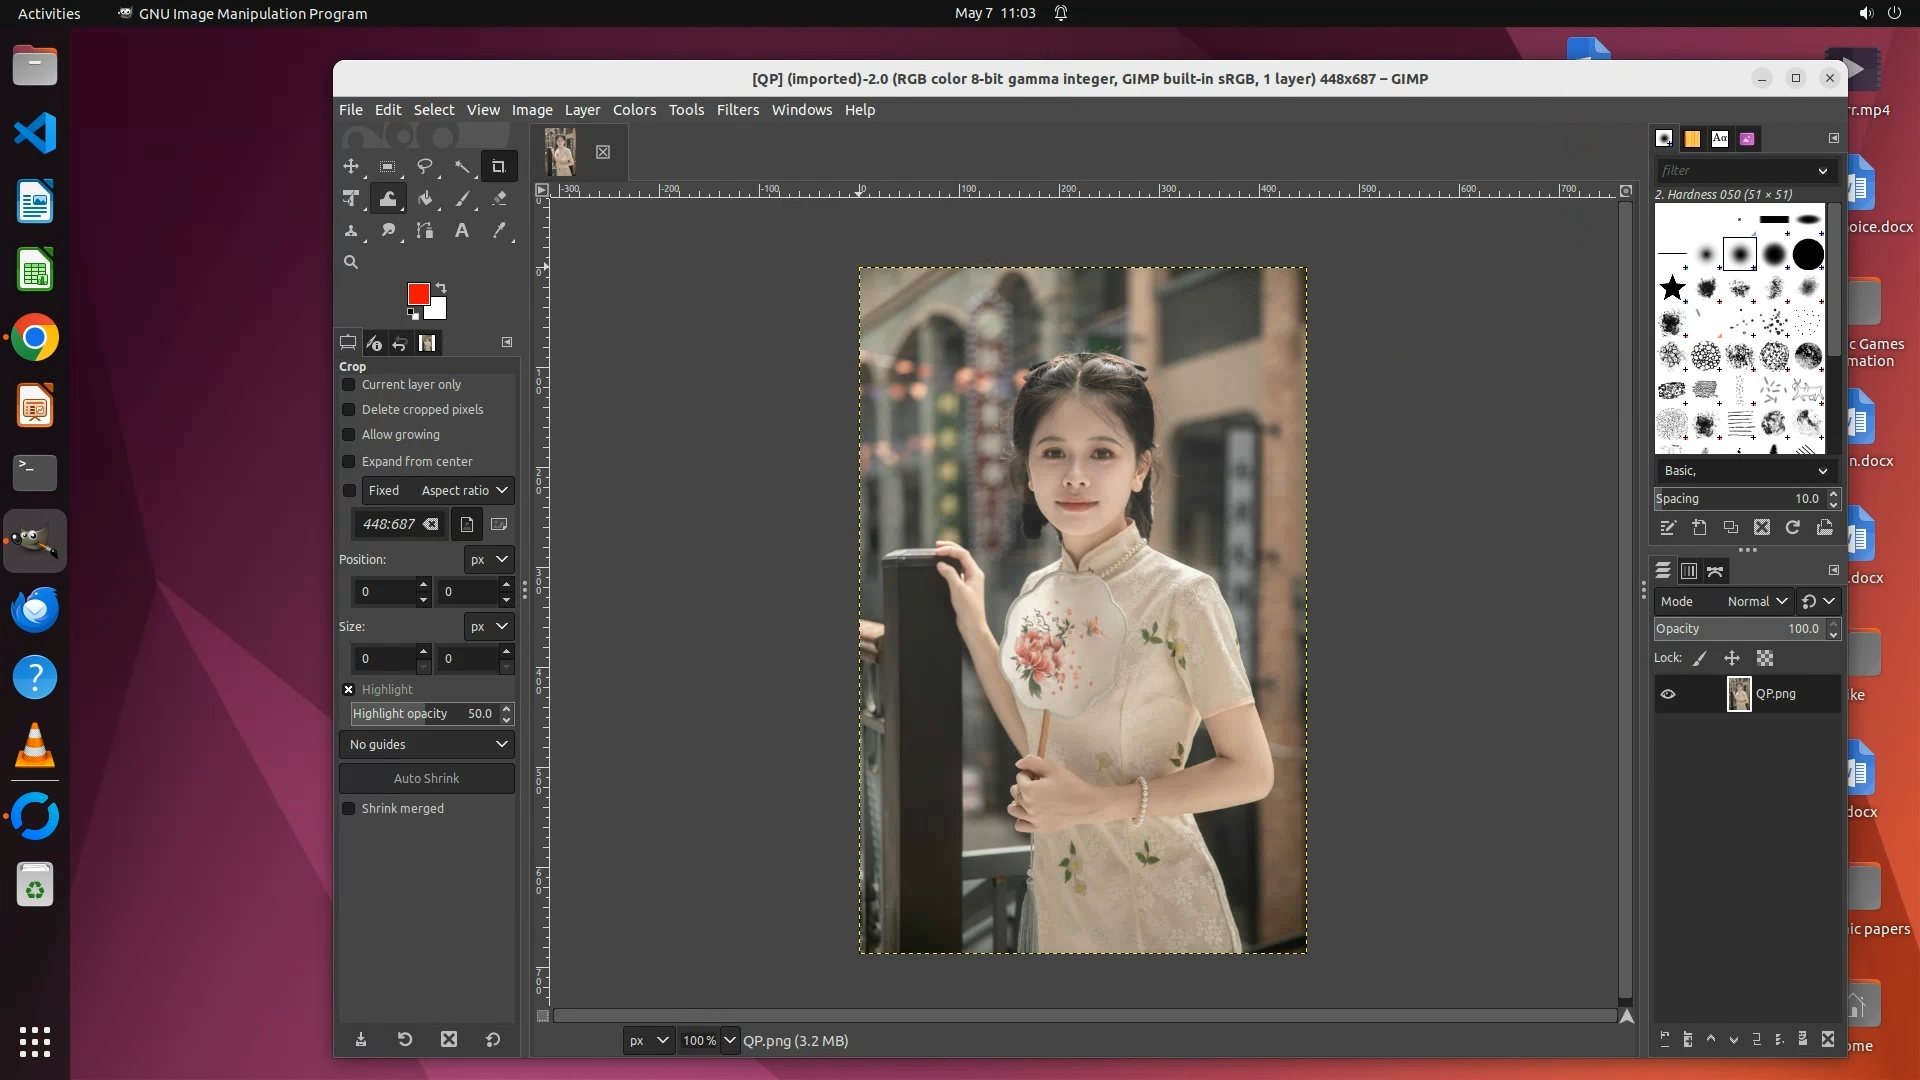
Task: Expand the layer Mode Normal dropdown
Action: click(x=1757, y=602)
